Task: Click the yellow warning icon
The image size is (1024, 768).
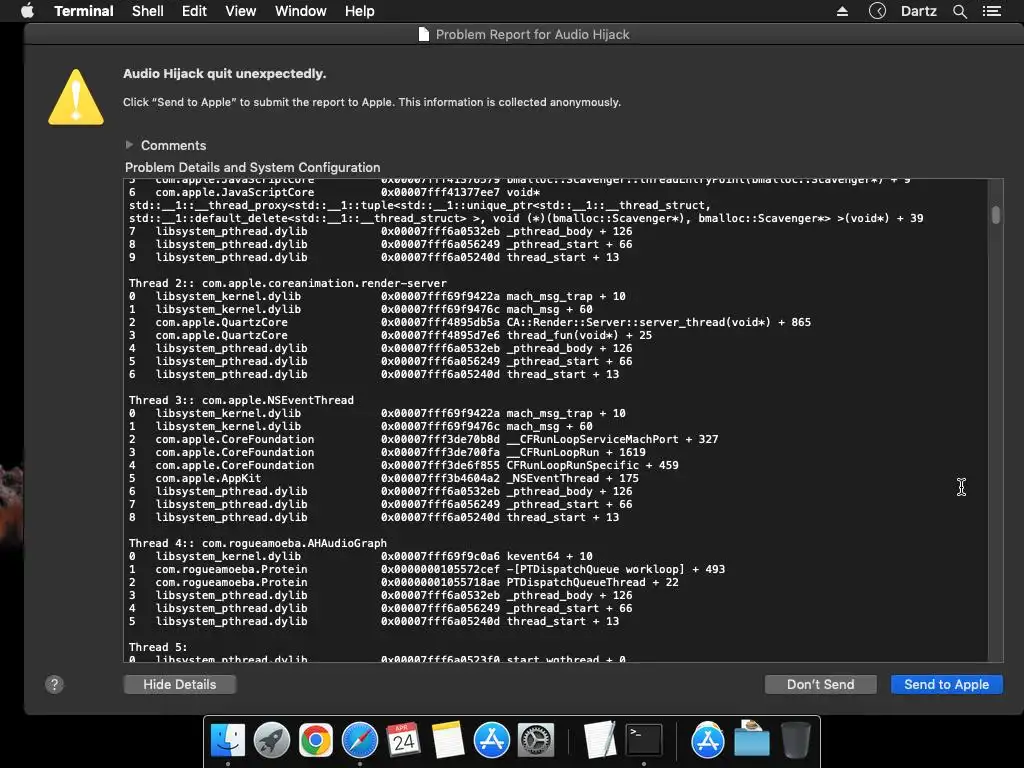Action: pyautogui.click(x=76, y=97)
